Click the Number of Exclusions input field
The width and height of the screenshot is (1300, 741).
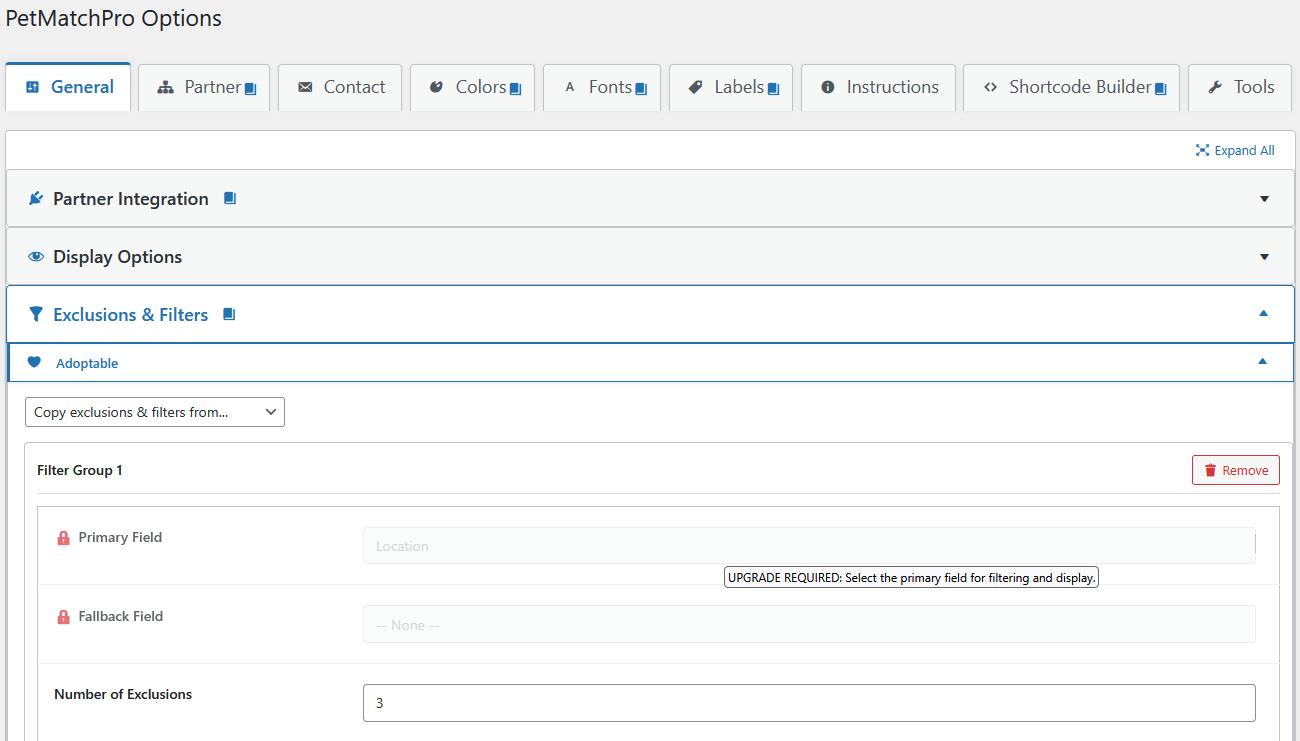809,703
